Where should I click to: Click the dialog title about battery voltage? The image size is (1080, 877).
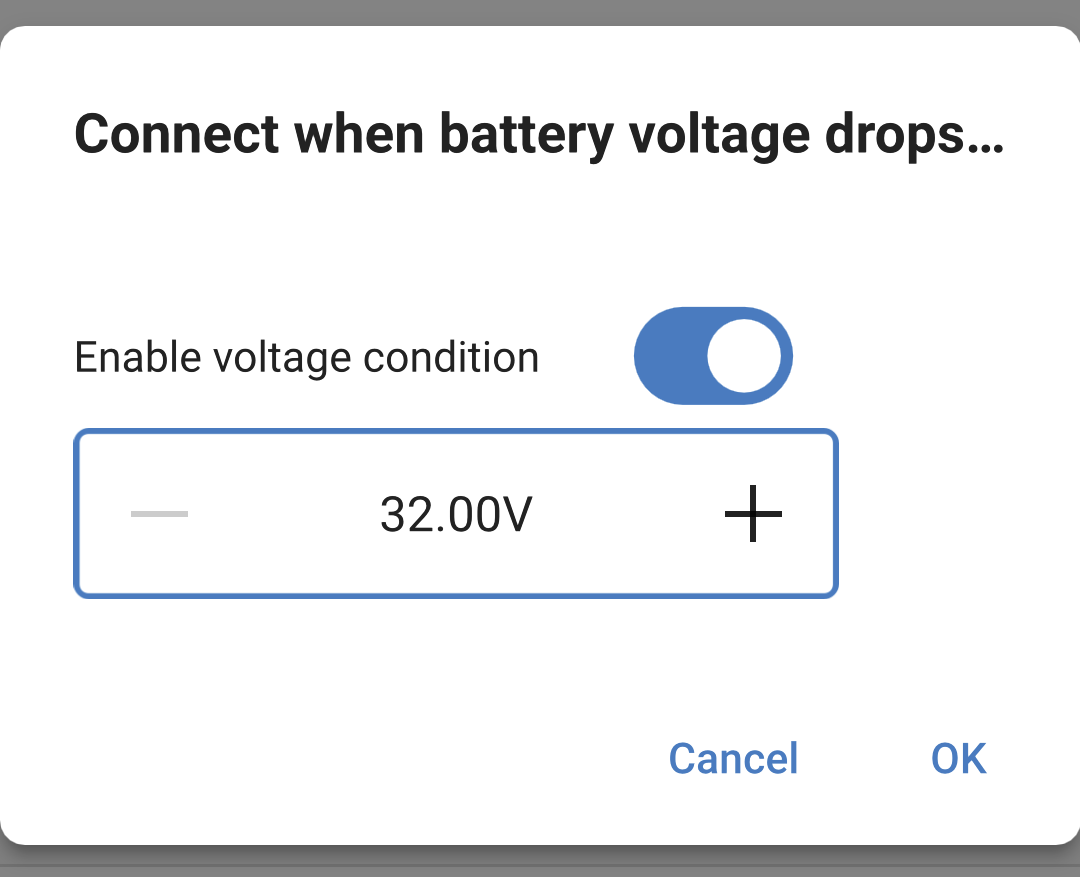[x=540, y=134]
